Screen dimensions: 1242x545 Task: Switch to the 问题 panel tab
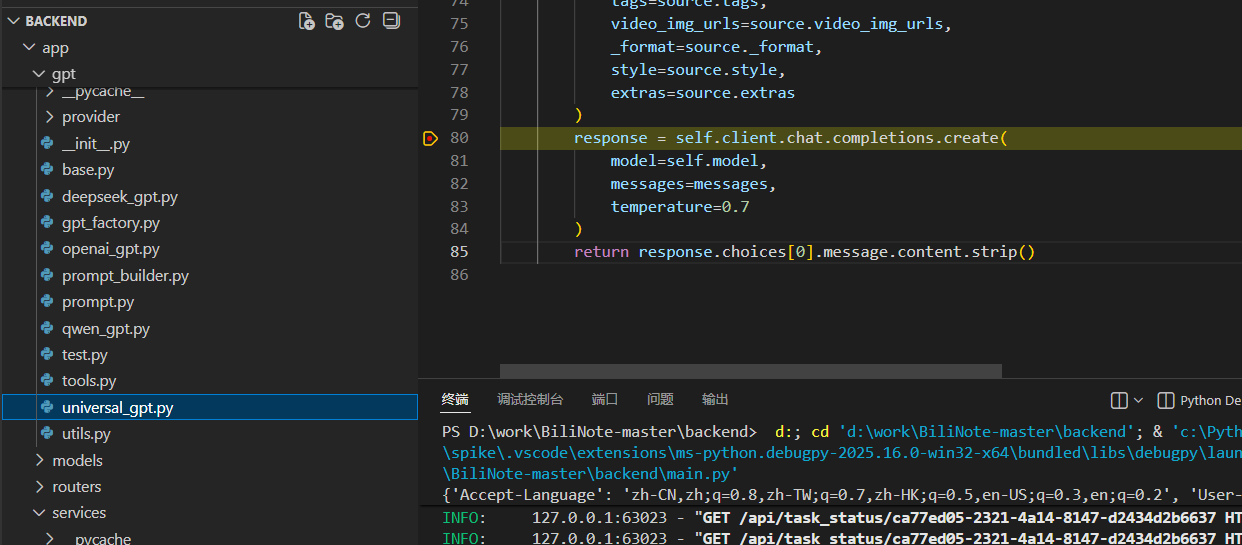pyautogui.click(x=660, y=399)
